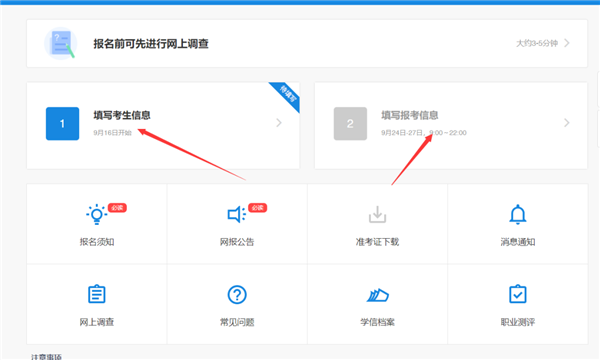Click 报名前可先进行网上调查 banner text
Screen dimensions: 600x360
tap(151, 44)
